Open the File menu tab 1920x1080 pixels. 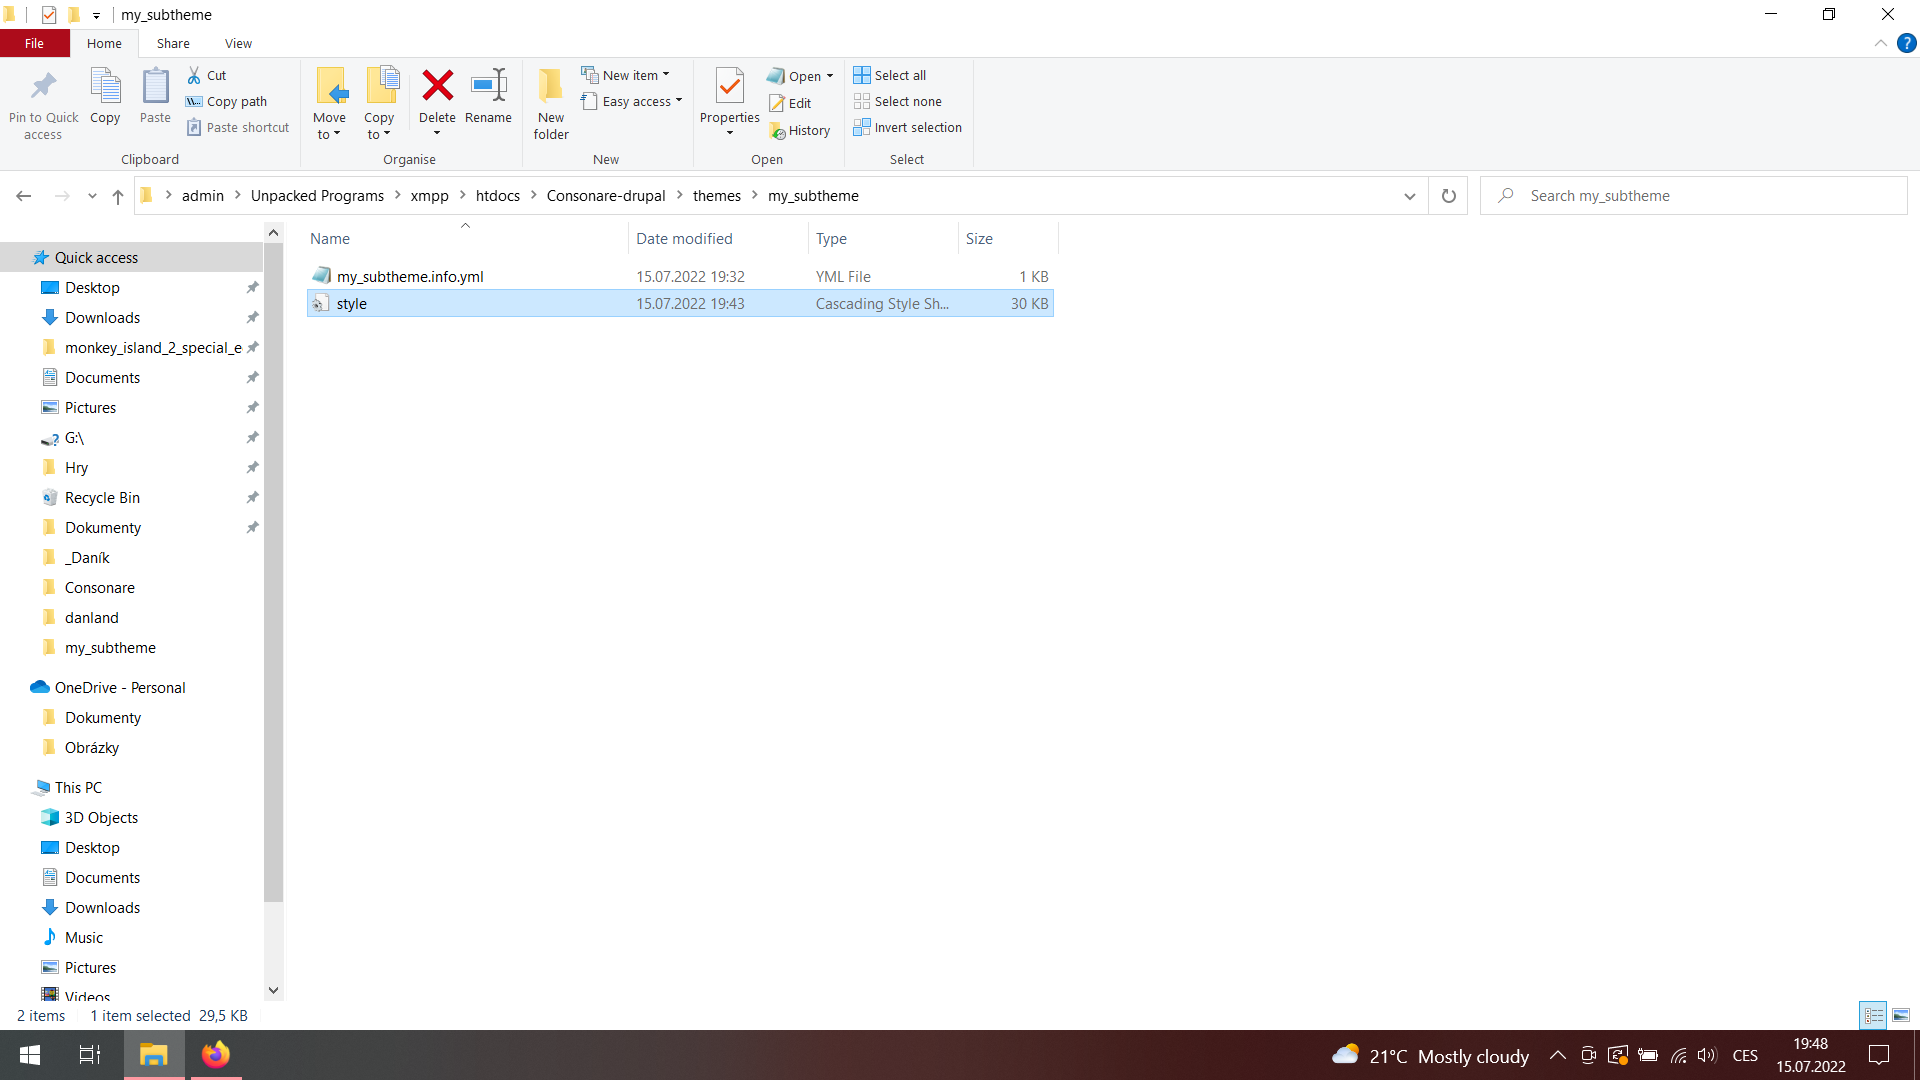coord(34,43)
